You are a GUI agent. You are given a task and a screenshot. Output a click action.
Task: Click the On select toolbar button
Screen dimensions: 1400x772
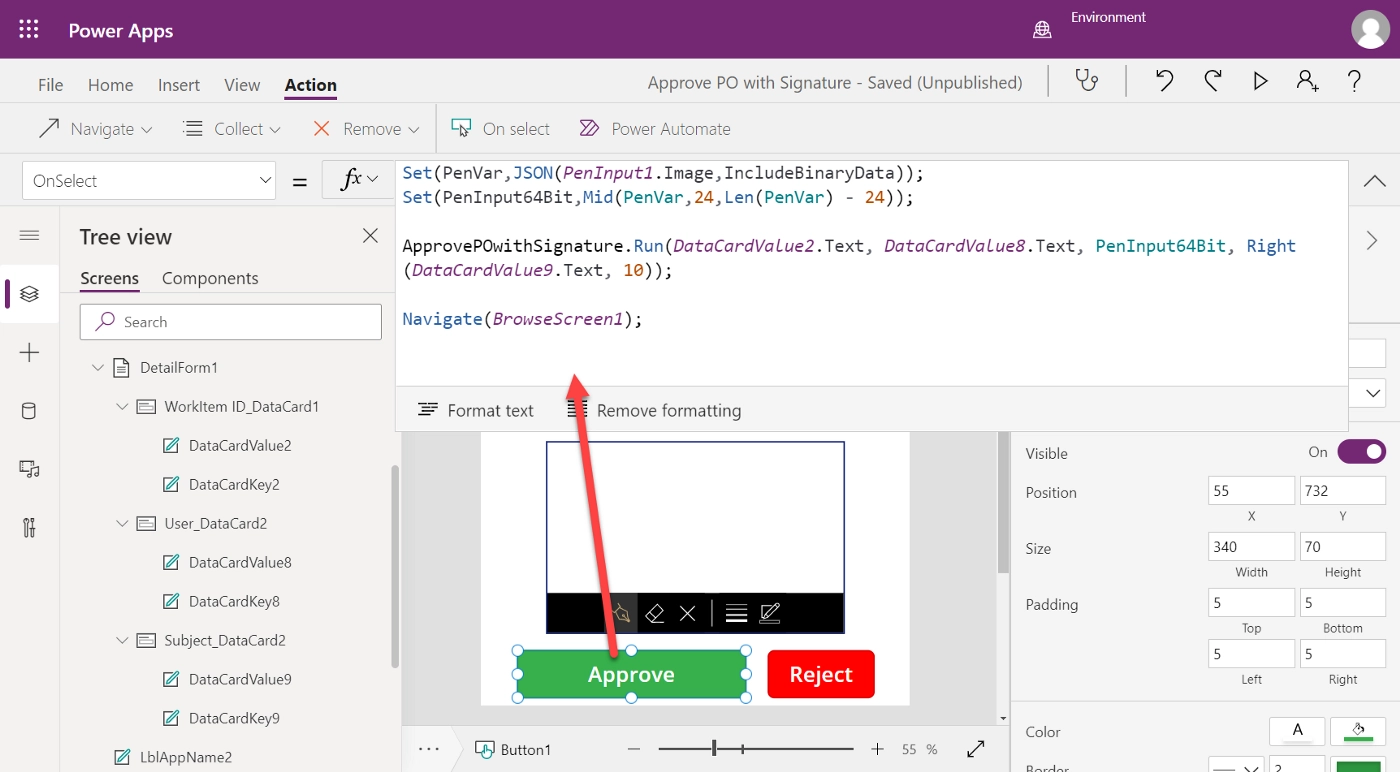pyautogui.click(x=500, y=129)
